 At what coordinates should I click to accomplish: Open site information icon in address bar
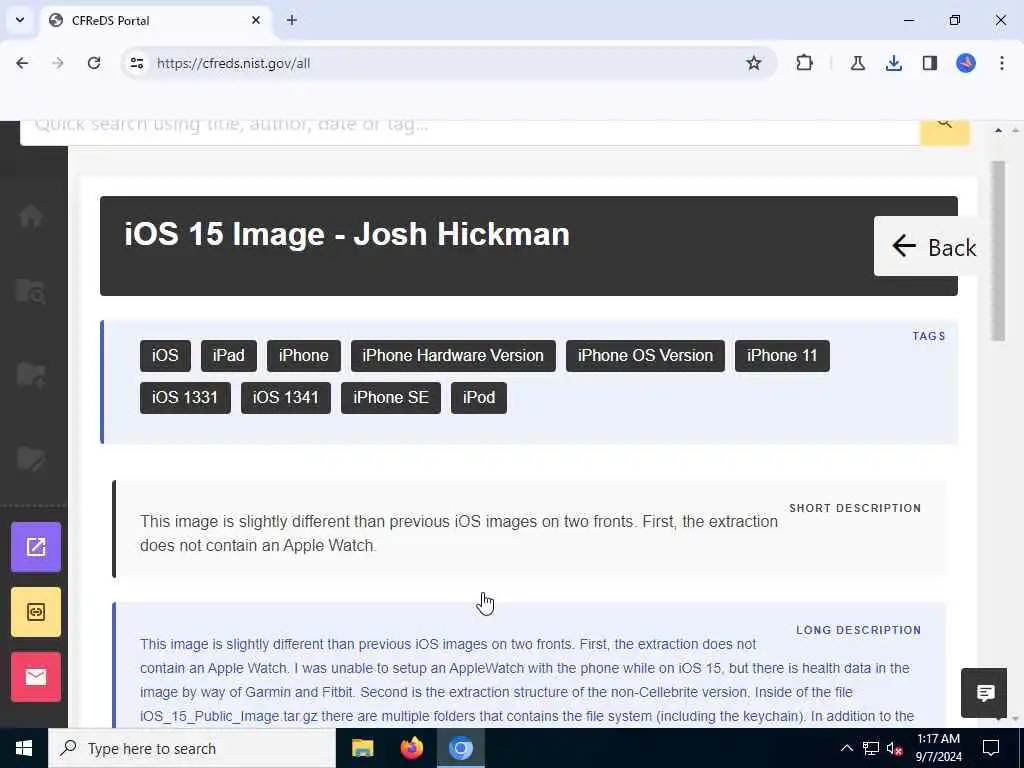pyautogui.click(x=136, y=63)
